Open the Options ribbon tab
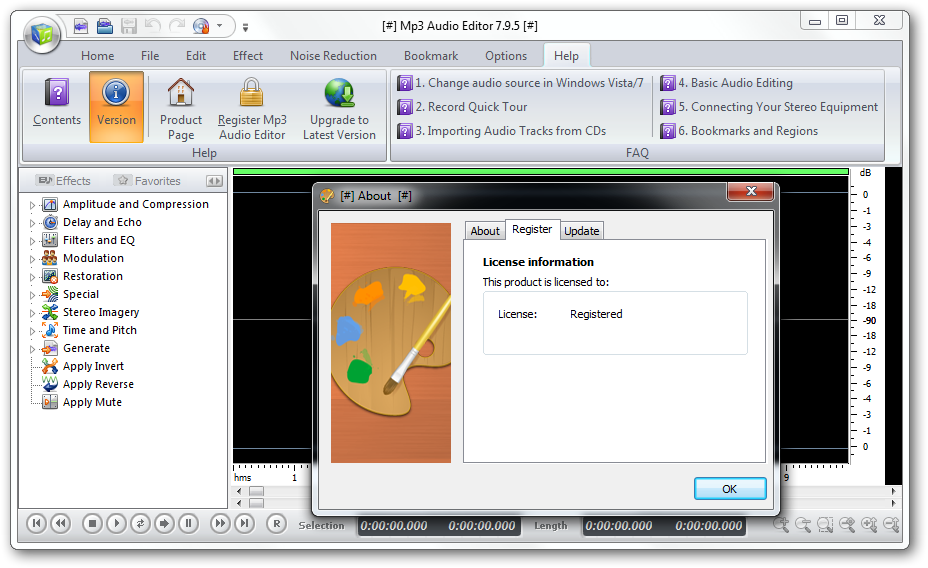 506,56
